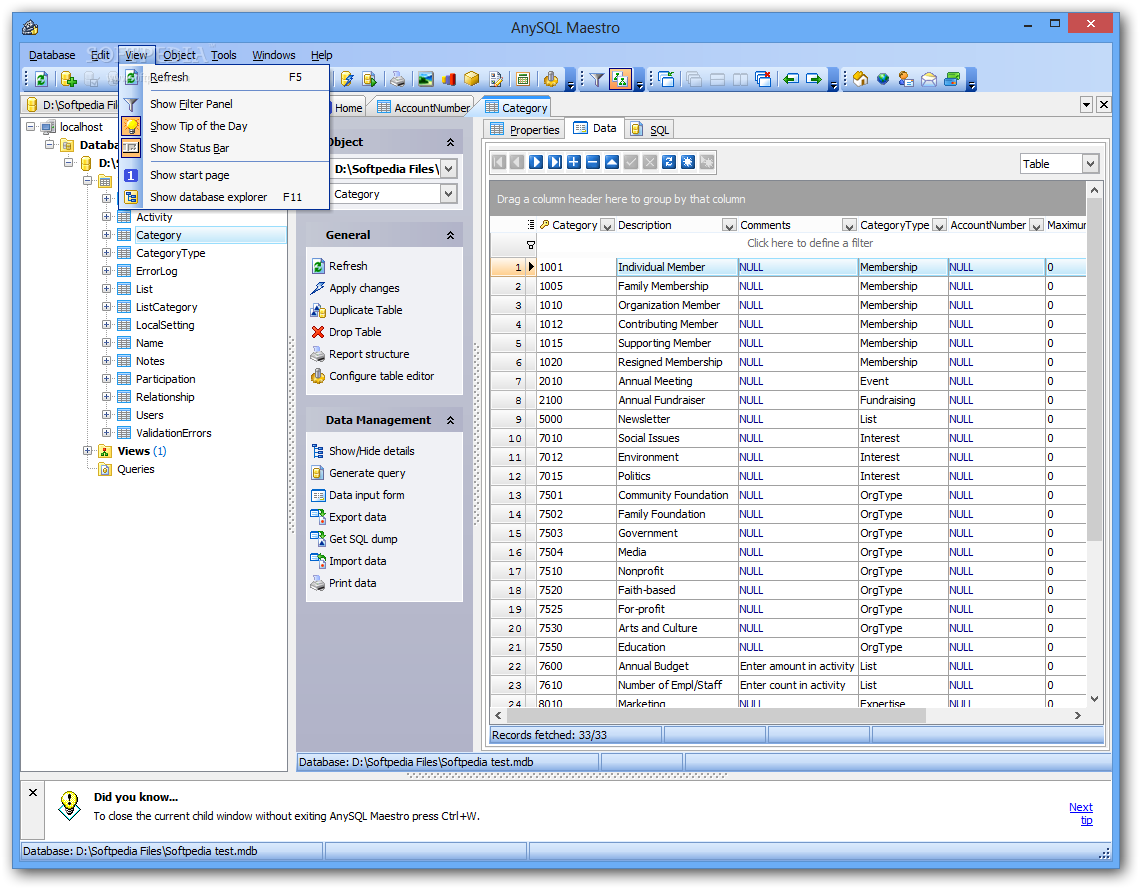Screen dimensions: 1140x889
Task: Click the close all windows toolbar icon
Action: point(763,79)
